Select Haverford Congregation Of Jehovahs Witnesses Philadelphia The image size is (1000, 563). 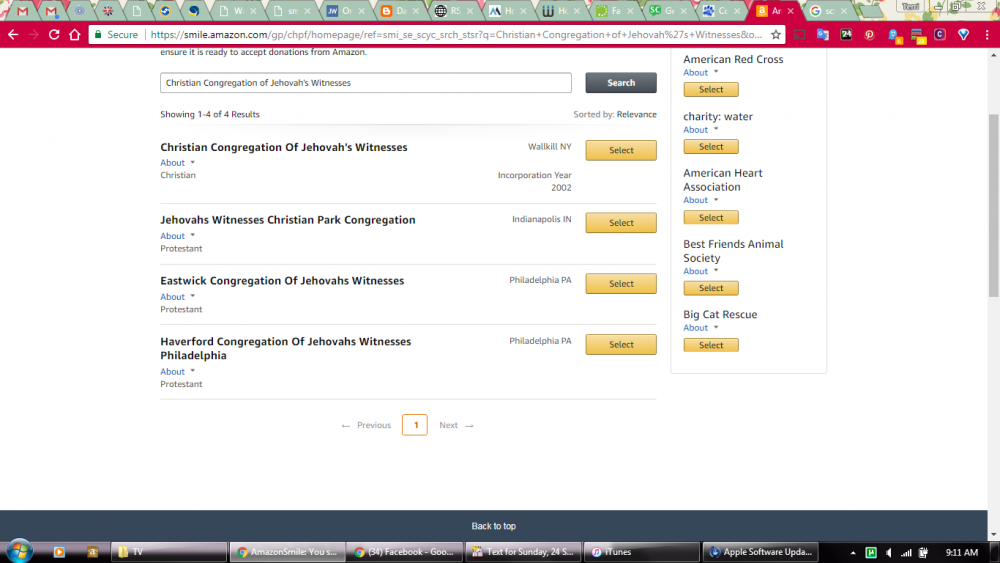tap(621, 344)
